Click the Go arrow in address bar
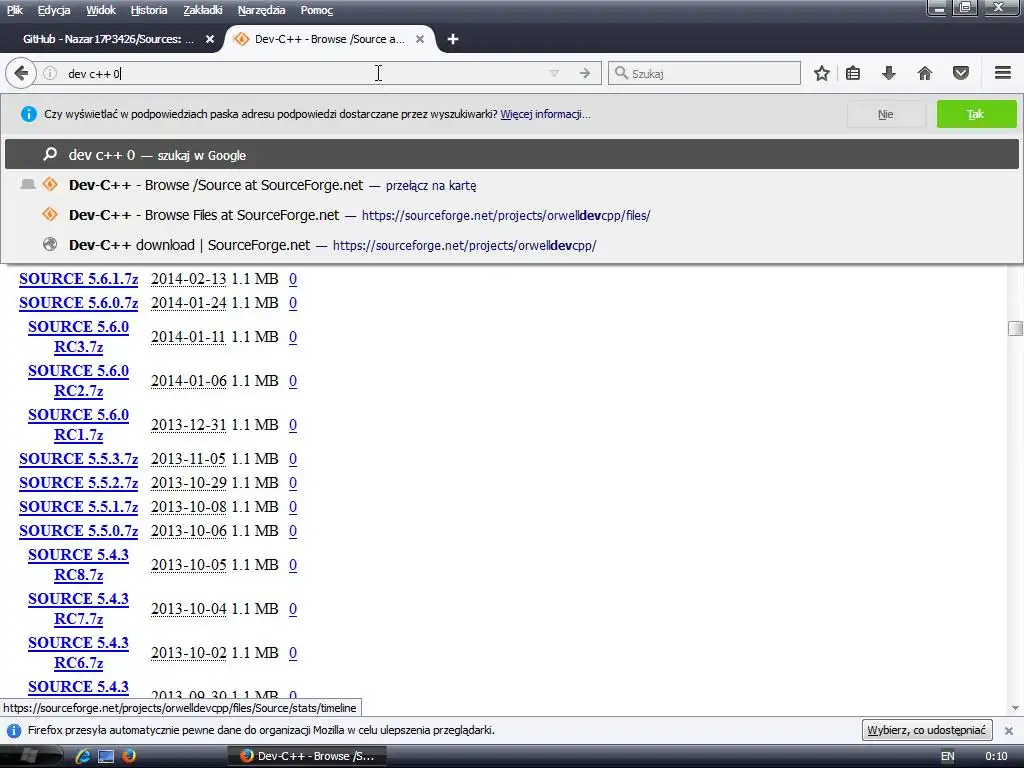Screen dimensions: 1024x768 click(584, 73)
